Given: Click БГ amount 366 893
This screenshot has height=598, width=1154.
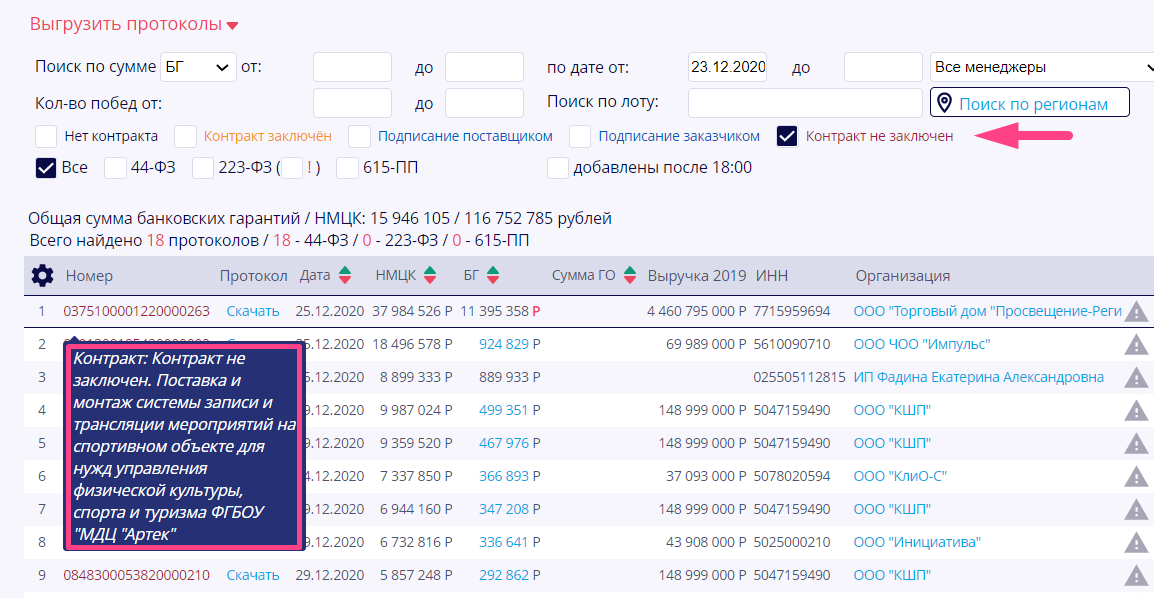Looking at the screenshot, I should (503, 477).
